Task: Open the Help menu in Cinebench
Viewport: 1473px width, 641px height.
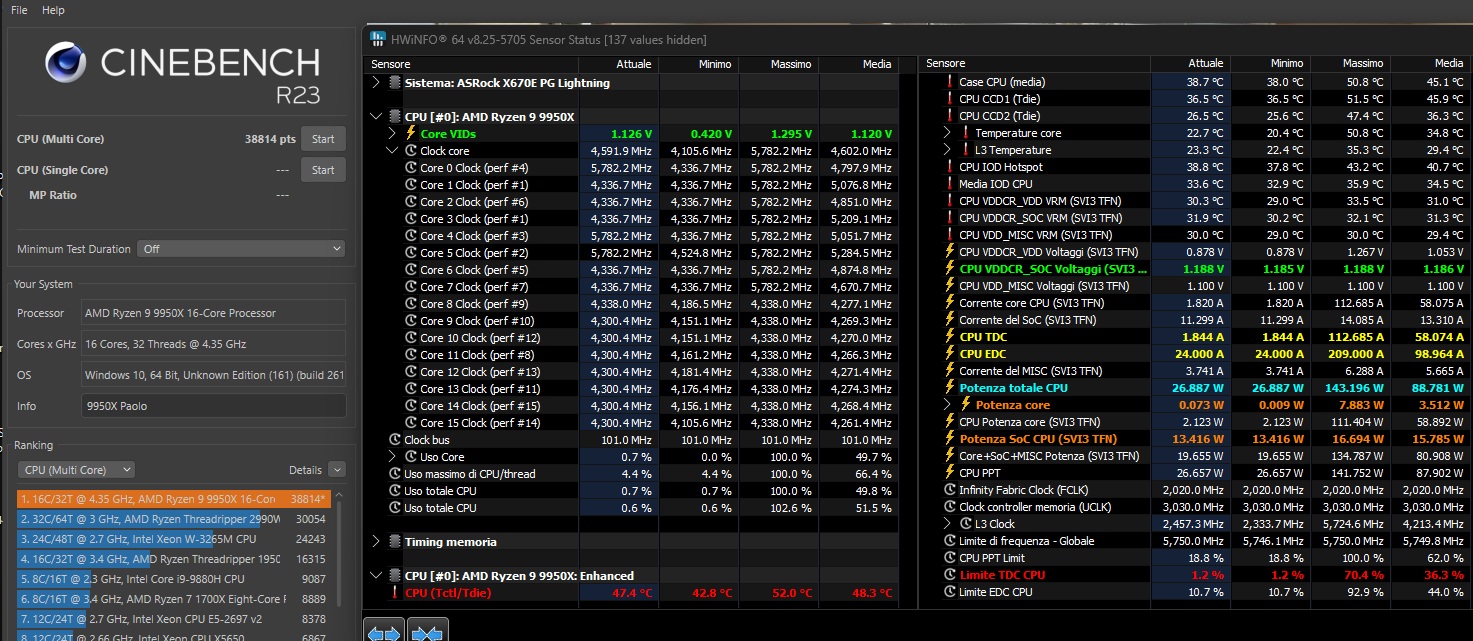Action: tap(53, 10)
